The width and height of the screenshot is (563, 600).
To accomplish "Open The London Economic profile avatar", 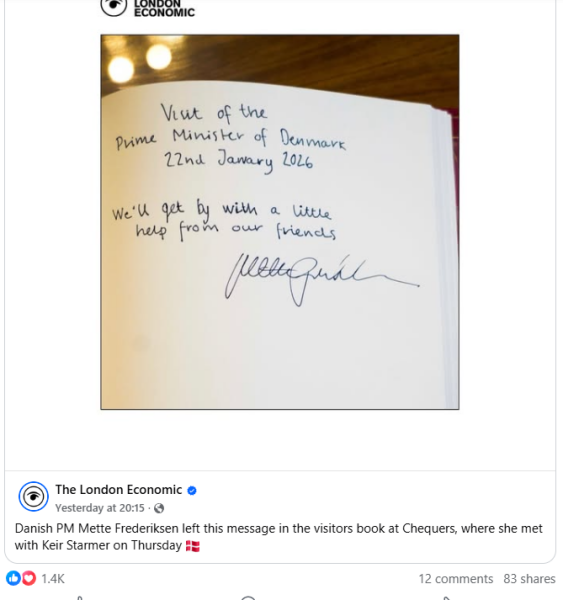I will pyautogui.click(x=34, y=497).
